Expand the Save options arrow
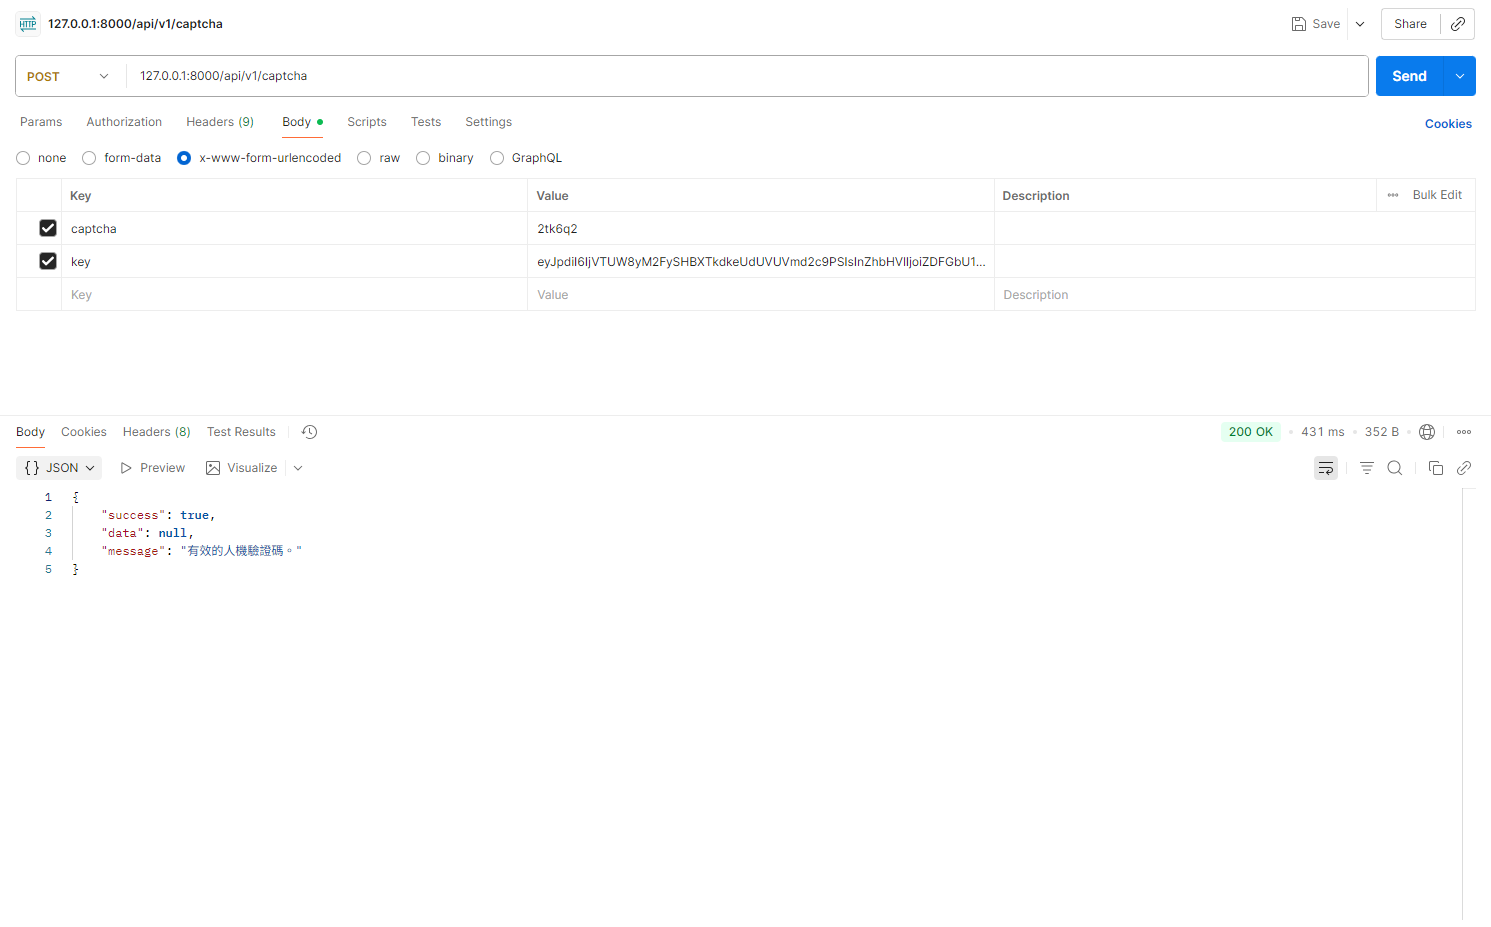The height and width of the screenshot is (927, 1491). [1360, 24]
